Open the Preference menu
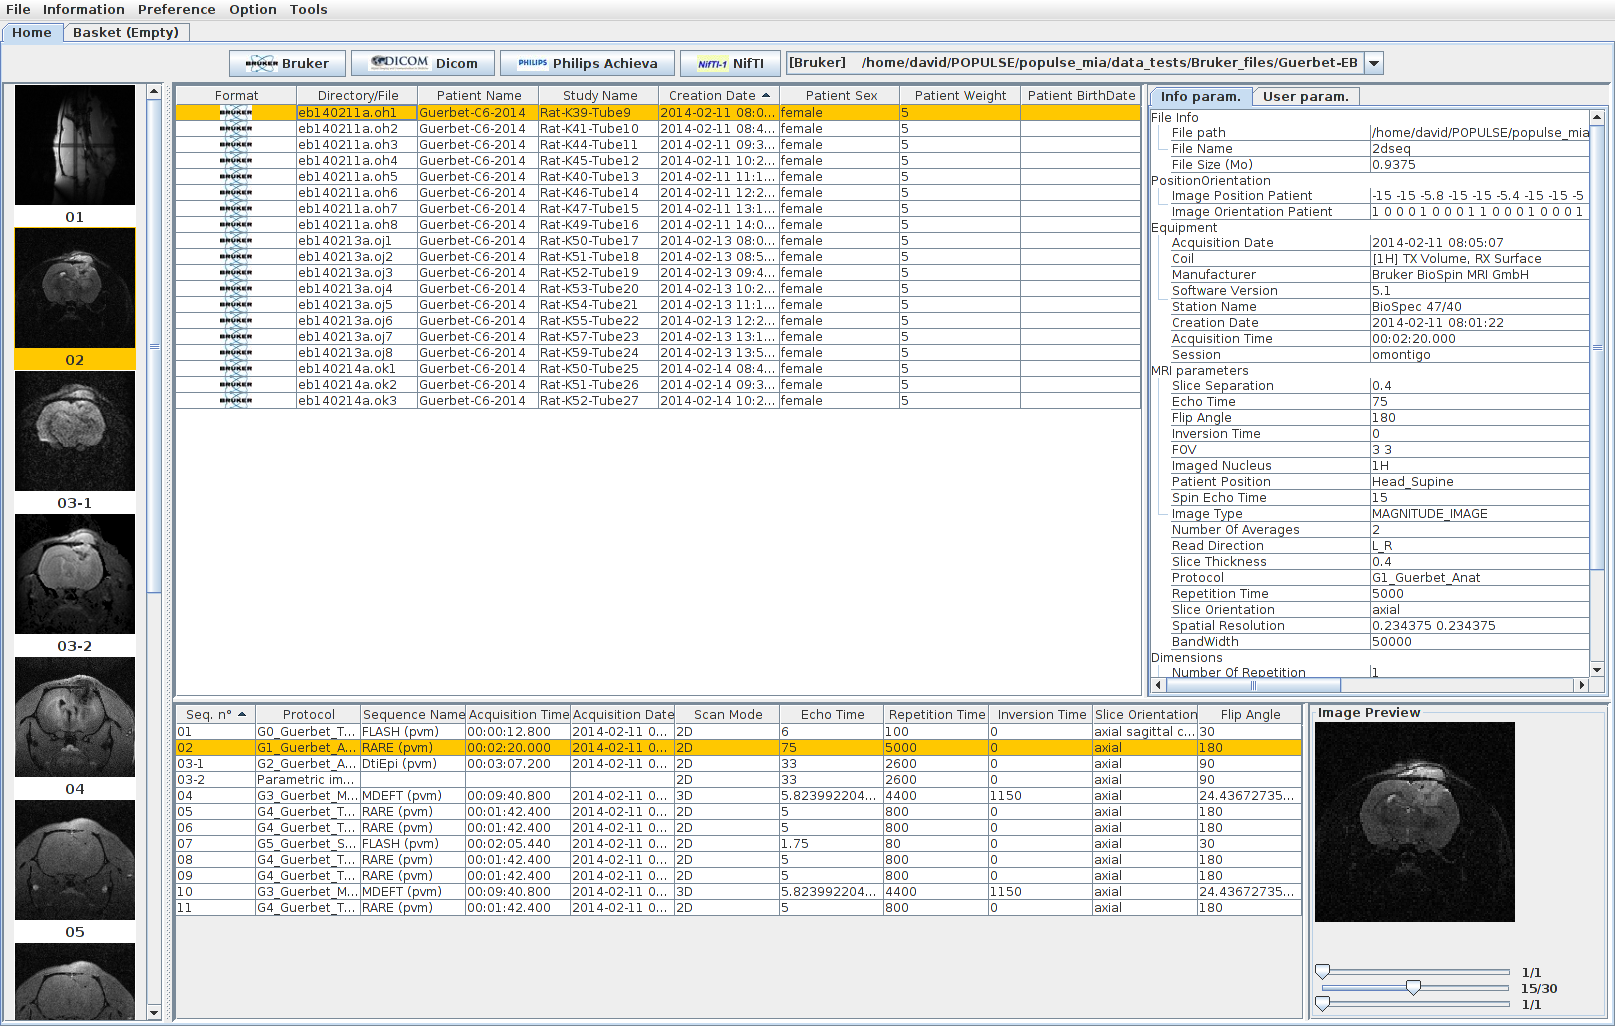This screenshot has width=1615, height=1026. tap(176, 9)
